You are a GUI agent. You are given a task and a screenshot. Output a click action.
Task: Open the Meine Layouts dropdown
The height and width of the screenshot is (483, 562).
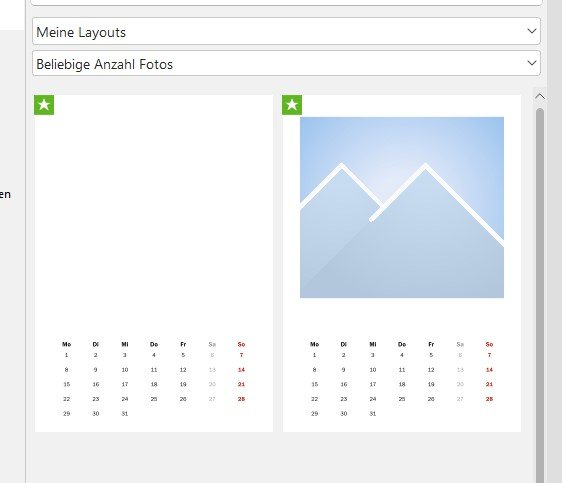pos(286,32)
